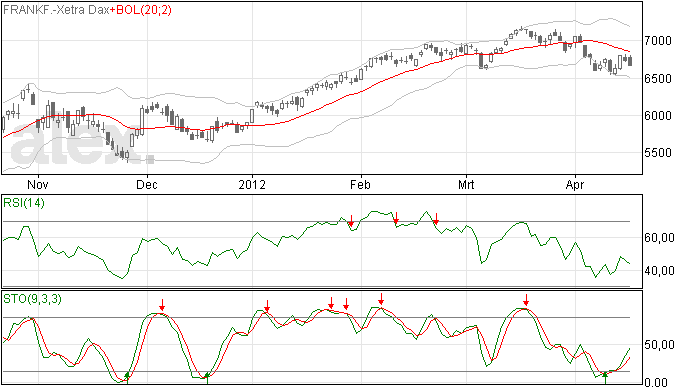Select the 2012 label on time axis
The height and width of the screenshot is (387, 690).
point(252,184)
